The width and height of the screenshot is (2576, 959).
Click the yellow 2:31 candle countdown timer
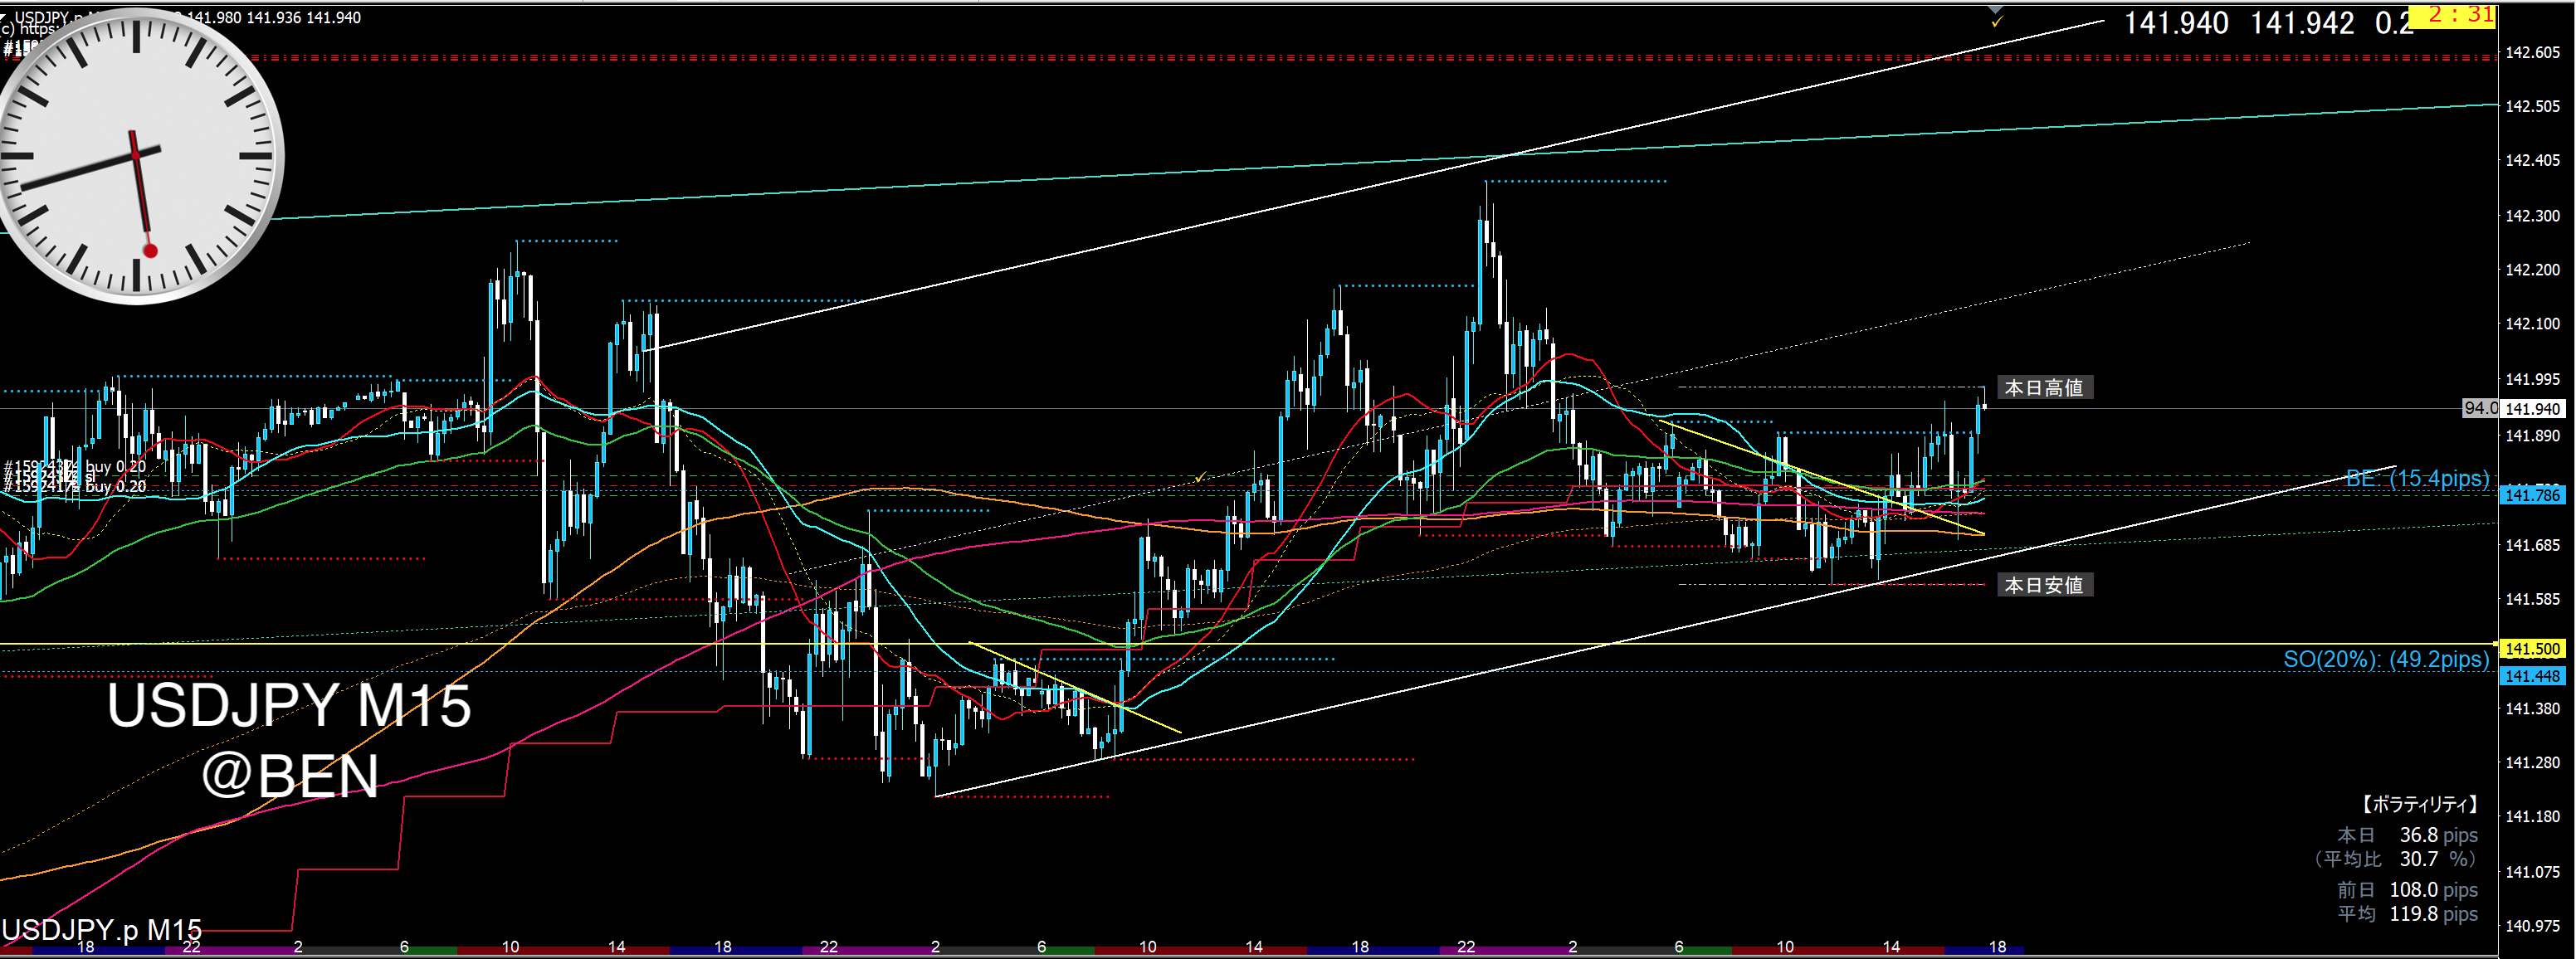(2456, 15)
